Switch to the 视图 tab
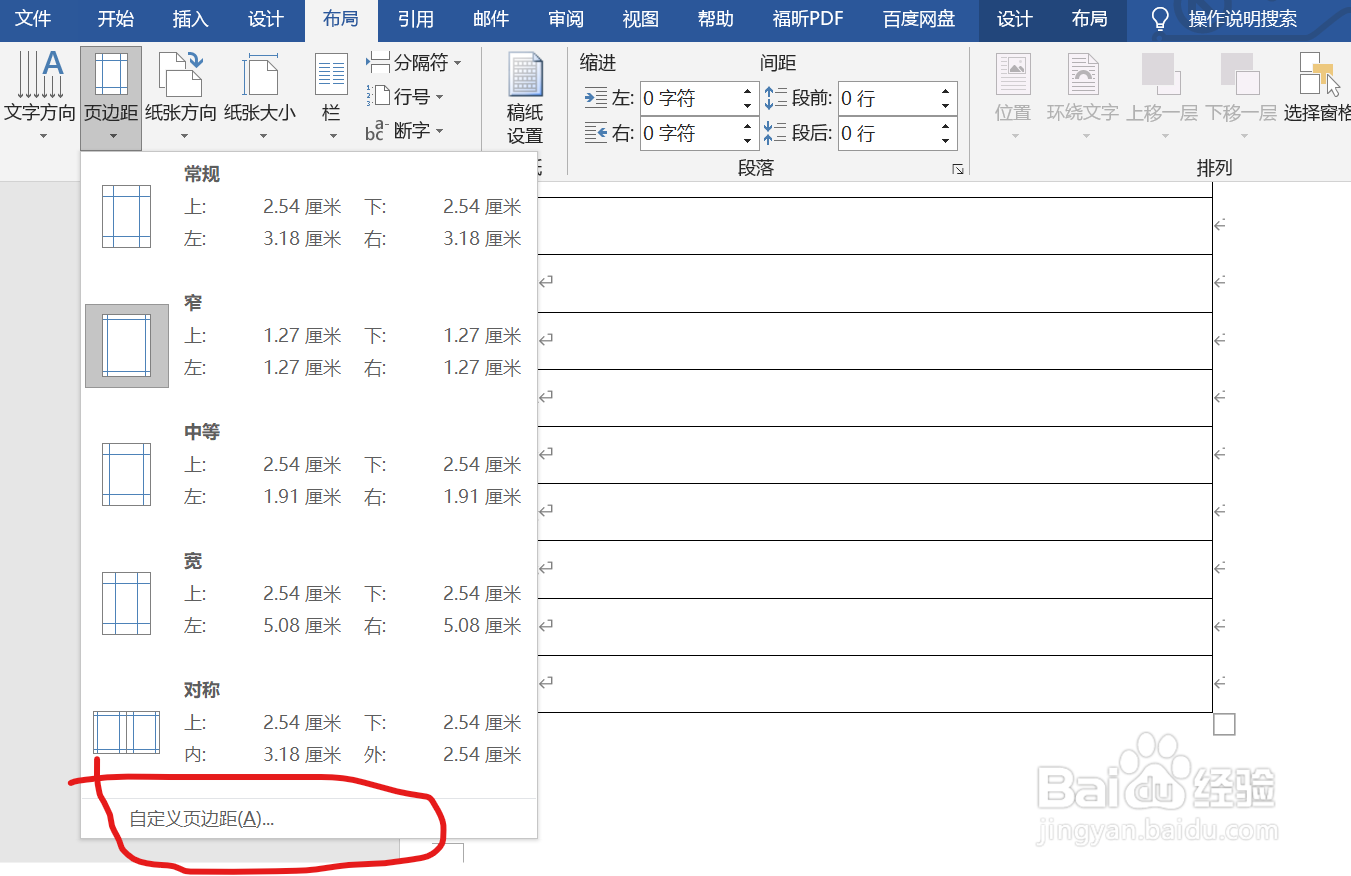Viewport: 1351px width, 876px height. [x=640, y=19]
